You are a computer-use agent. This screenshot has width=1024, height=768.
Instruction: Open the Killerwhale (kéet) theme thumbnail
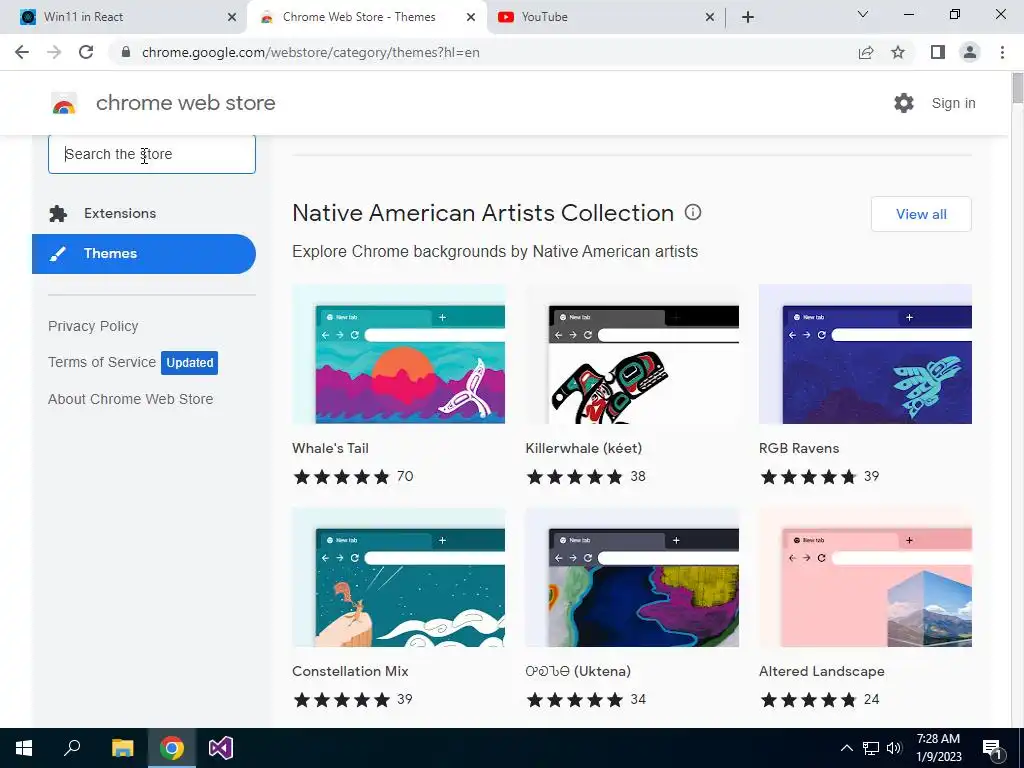click(x=632, y=354)
